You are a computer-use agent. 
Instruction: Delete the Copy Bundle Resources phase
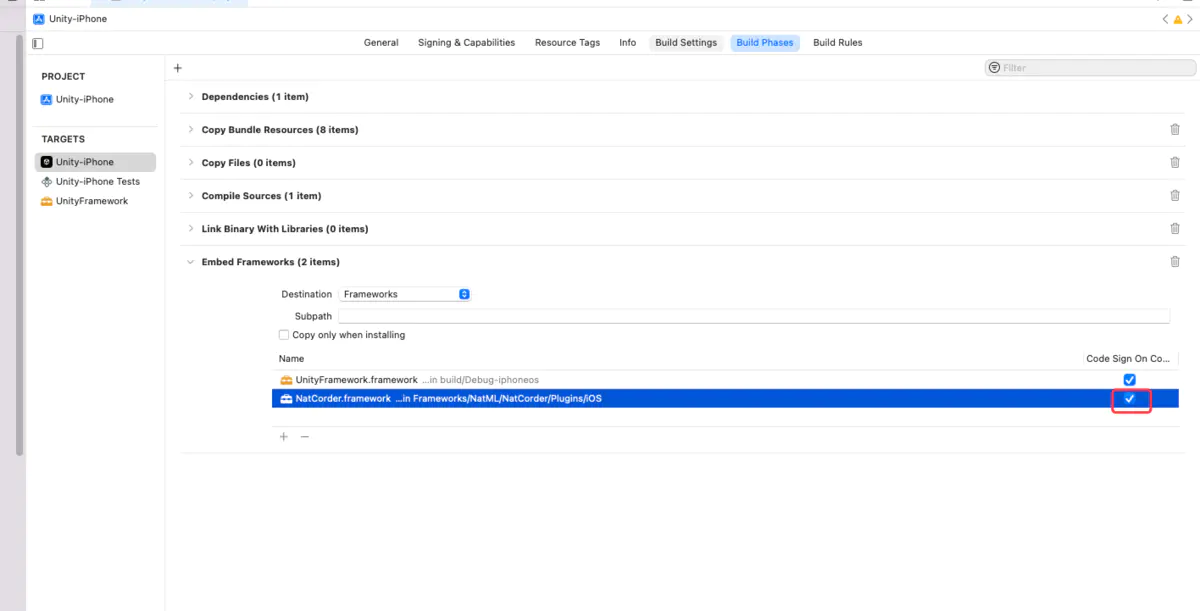click(1175, 130)
